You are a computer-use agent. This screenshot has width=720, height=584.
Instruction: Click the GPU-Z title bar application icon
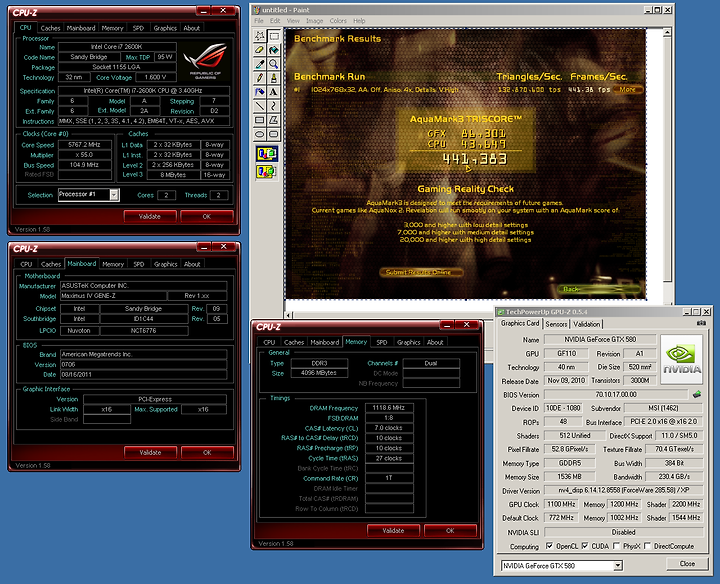tap(501, 312)
